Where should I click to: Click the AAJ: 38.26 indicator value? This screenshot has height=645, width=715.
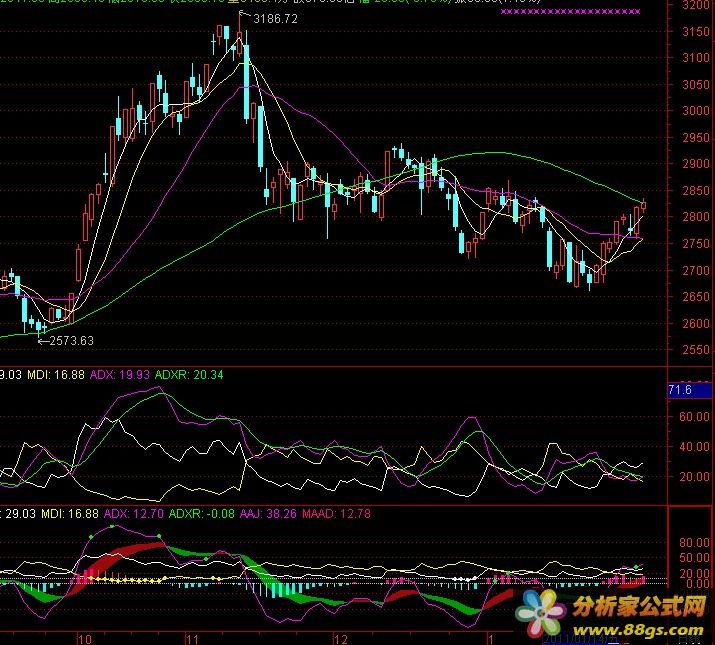(268, 514)
